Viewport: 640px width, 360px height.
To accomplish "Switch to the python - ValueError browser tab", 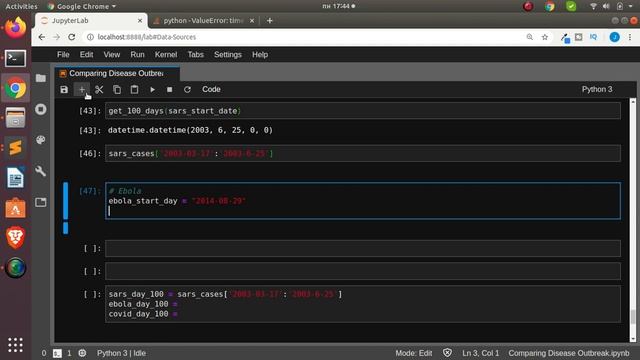I will pos(203,20).
